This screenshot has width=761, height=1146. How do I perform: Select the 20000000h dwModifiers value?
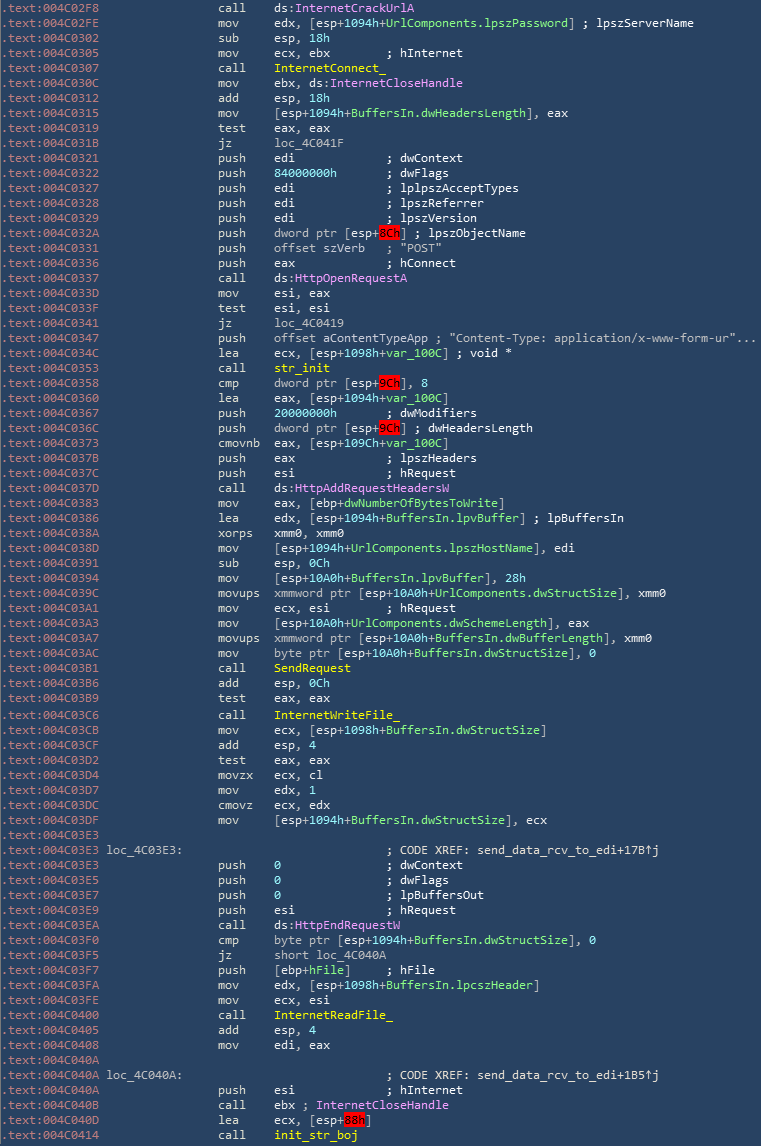(x=305, y=413)
